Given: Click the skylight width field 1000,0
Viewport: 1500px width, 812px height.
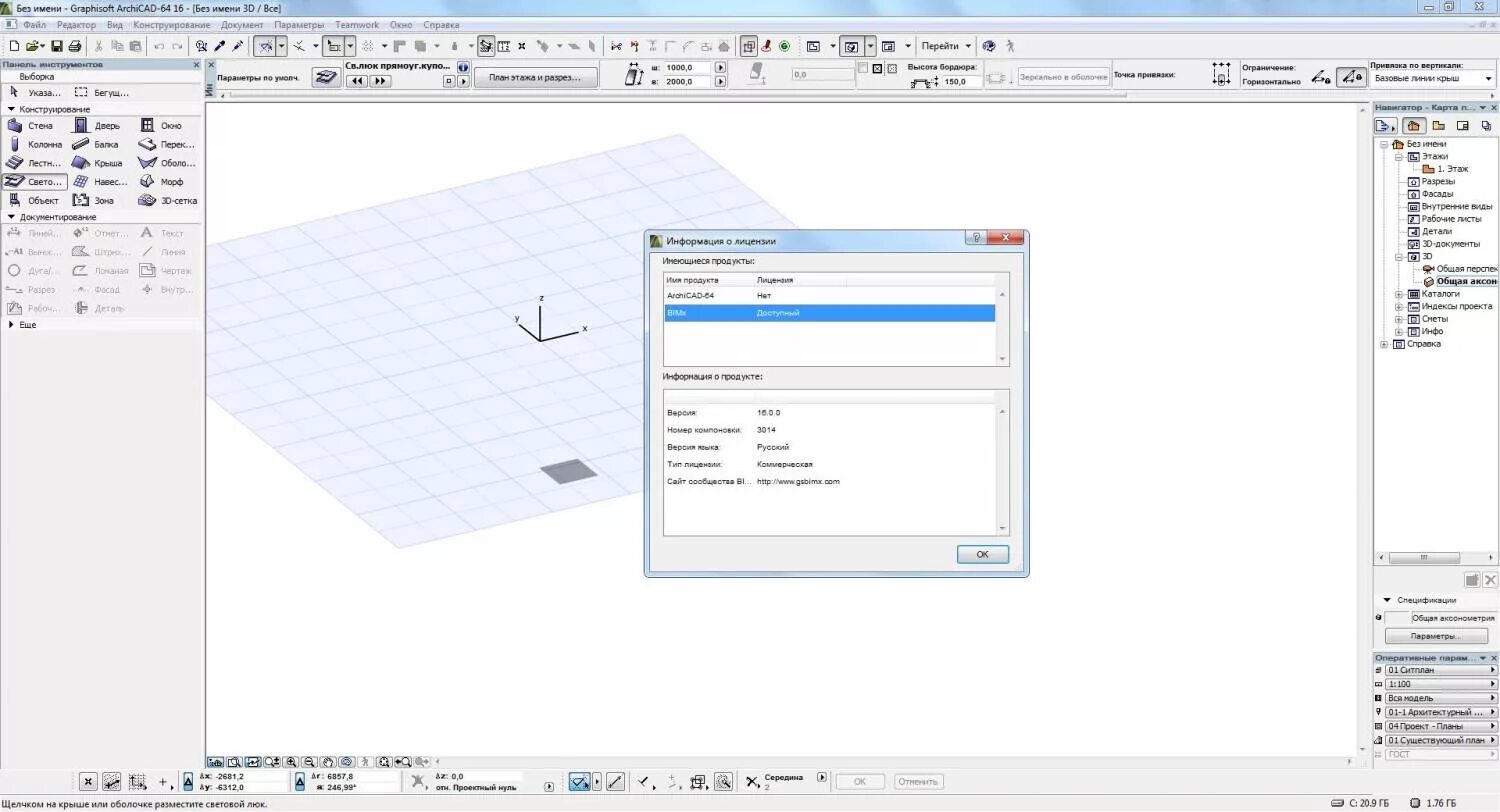Looking at the screenshot, I should click(688, 68).
